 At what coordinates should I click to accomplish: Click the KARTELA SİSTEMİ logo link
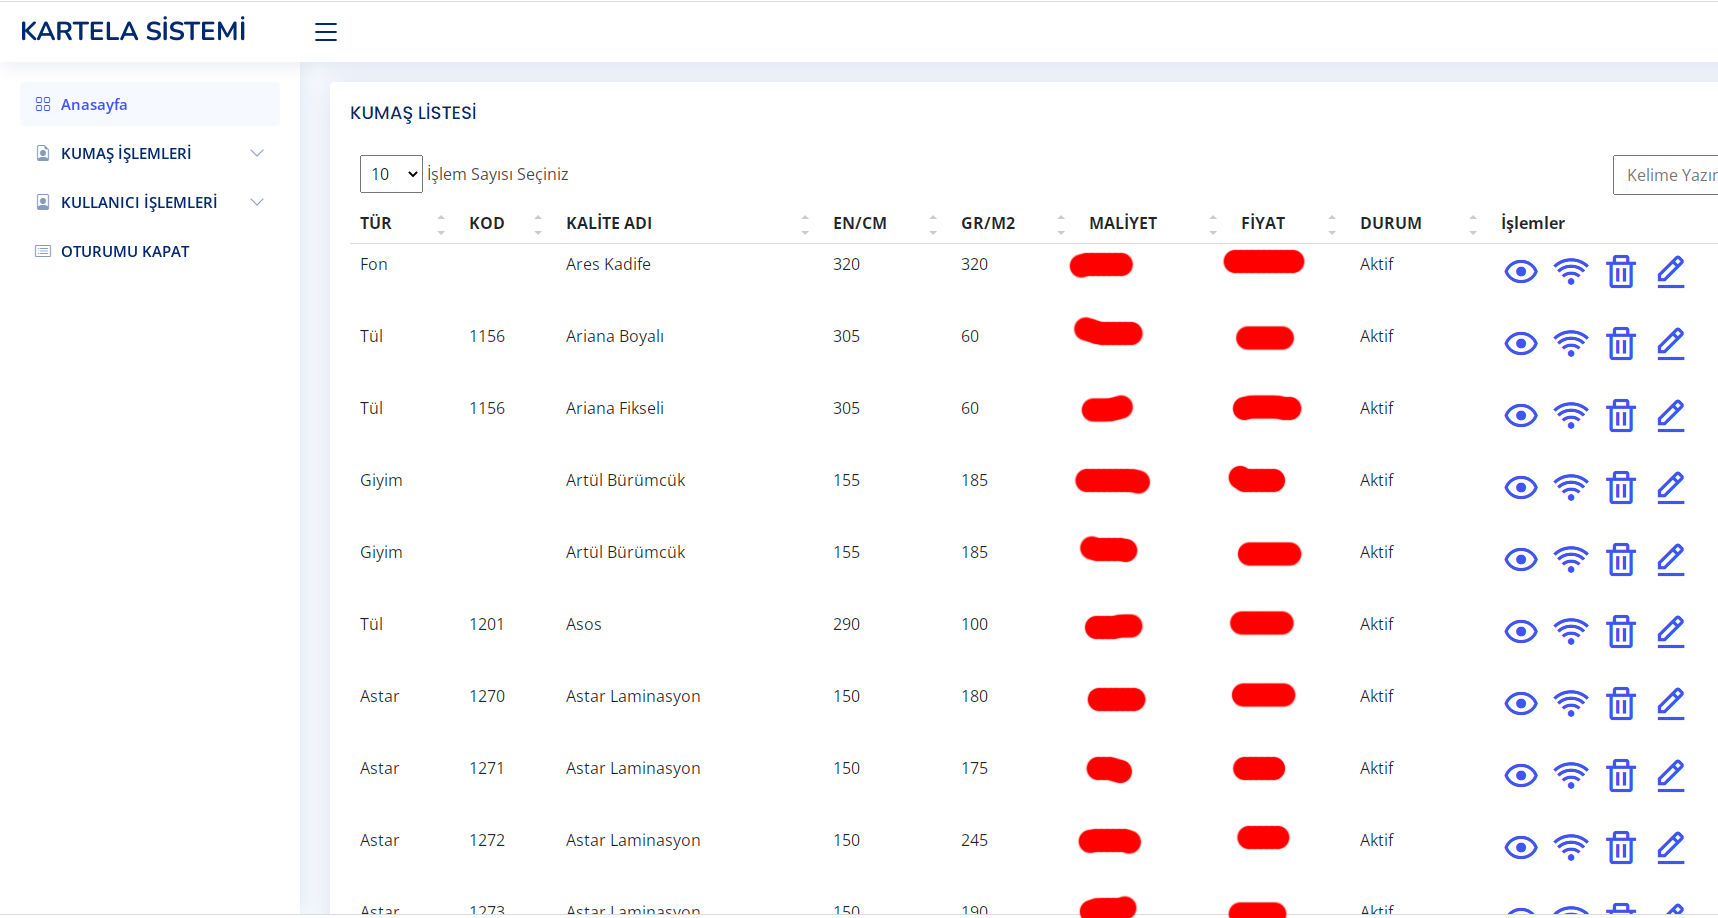133,31
